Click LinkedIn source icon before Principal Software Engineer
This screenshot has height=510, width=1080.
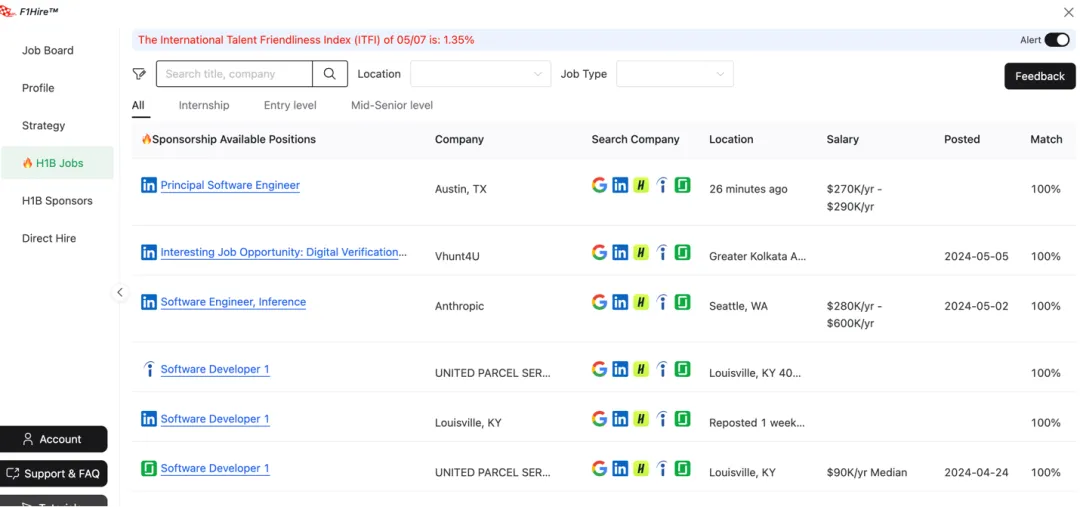[149, 185]
